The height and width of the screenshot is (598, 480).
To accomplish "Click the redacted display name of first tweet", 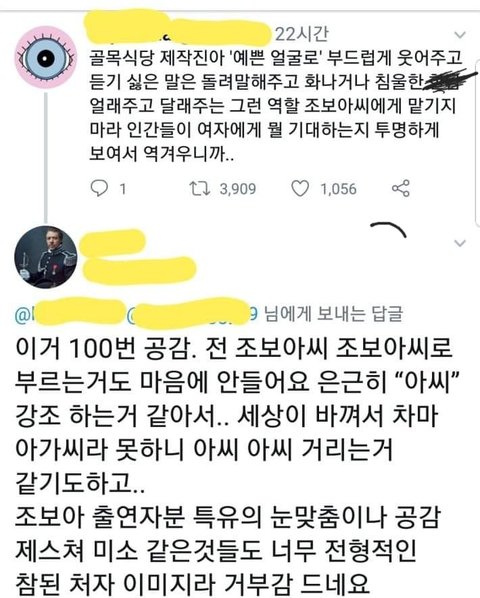I will coord(177,27).
